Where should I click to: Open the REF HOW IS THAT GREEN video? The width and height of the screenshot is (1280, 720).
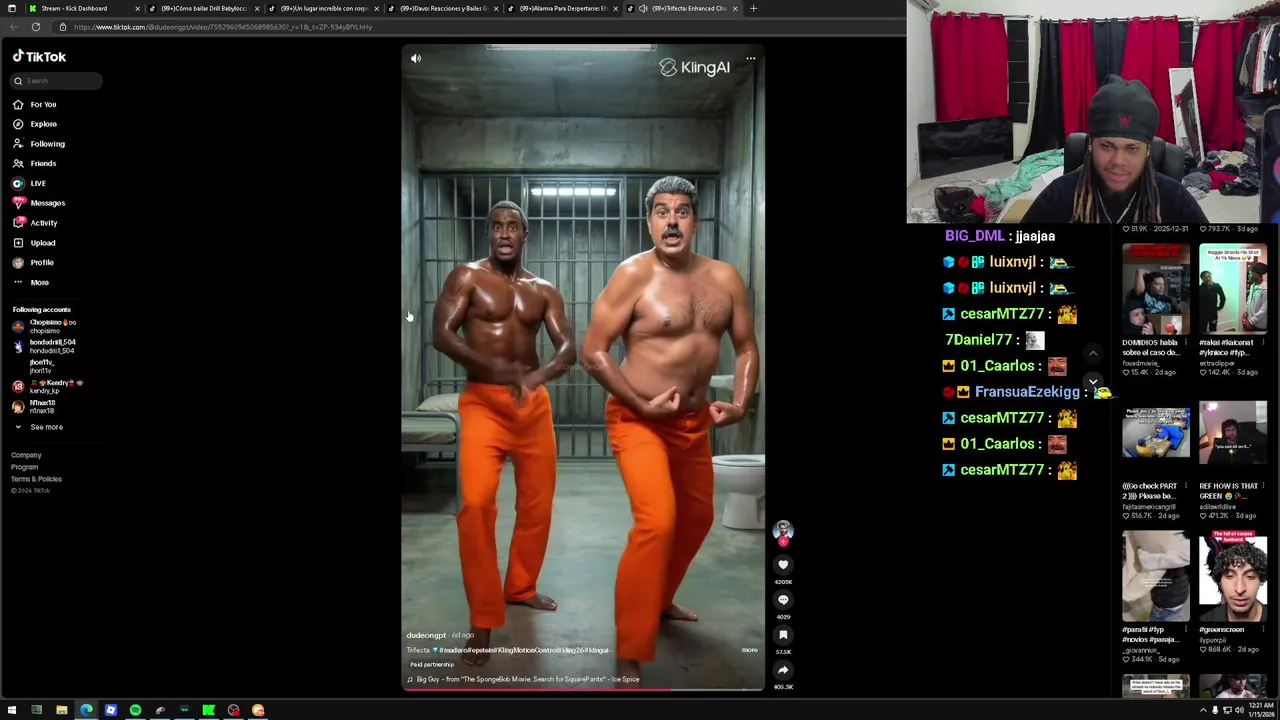click(x=1233, y=433)
